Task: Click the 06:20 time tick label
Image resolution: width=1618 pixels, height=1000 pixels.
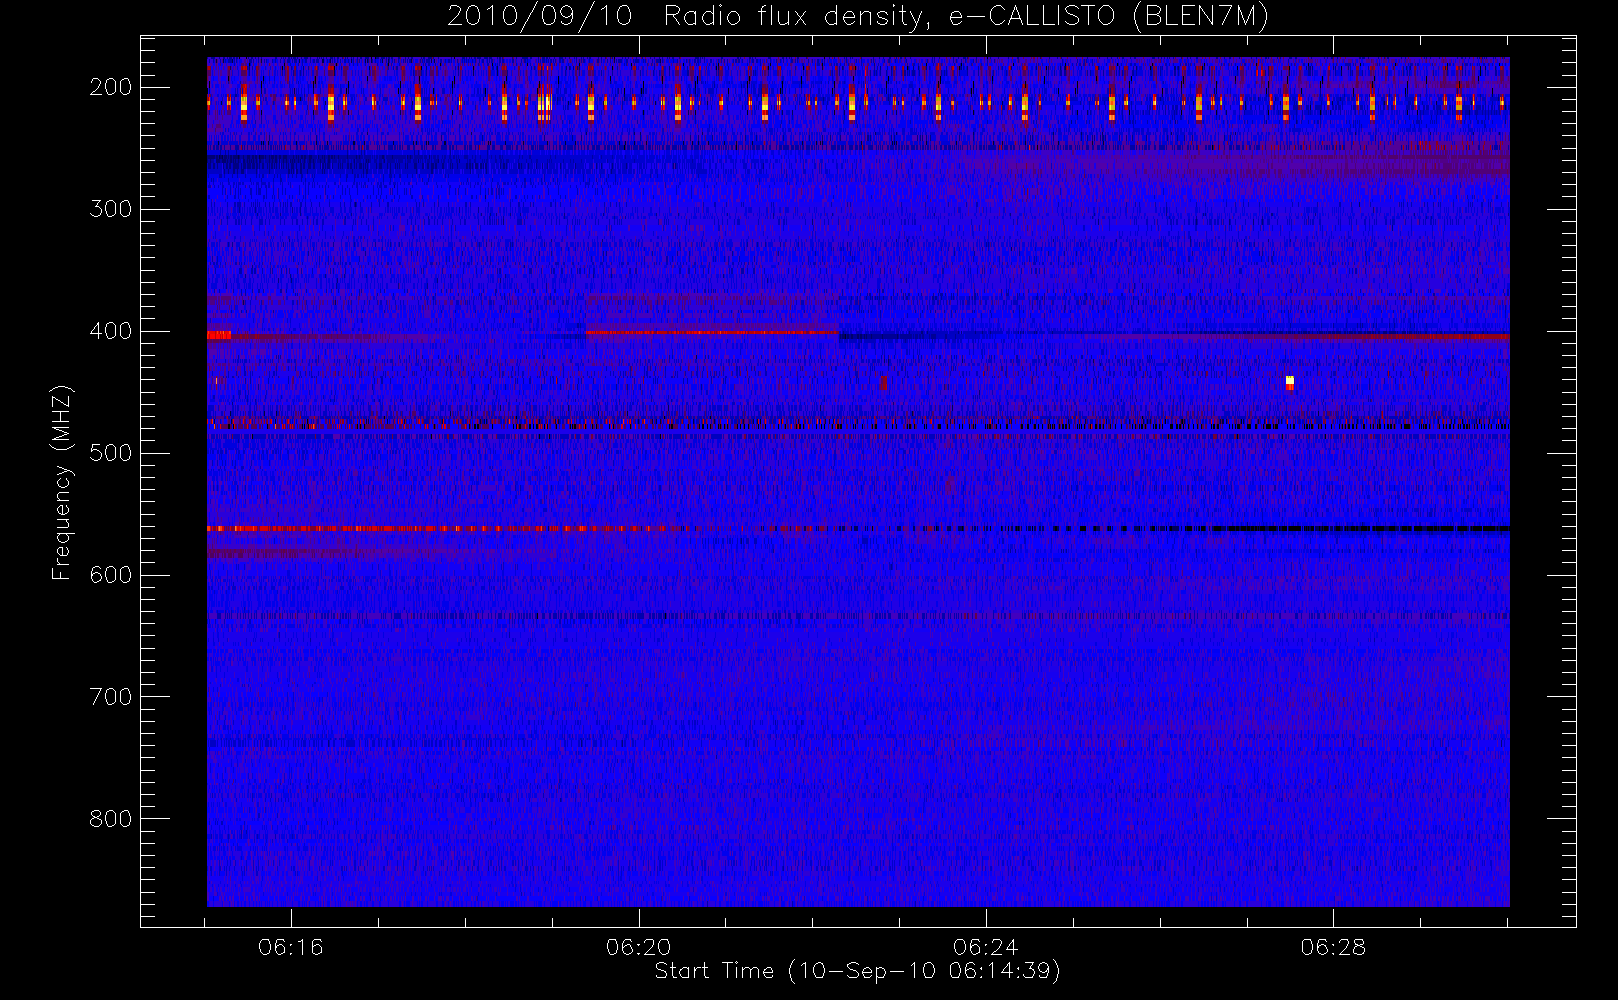Action: 639,947
